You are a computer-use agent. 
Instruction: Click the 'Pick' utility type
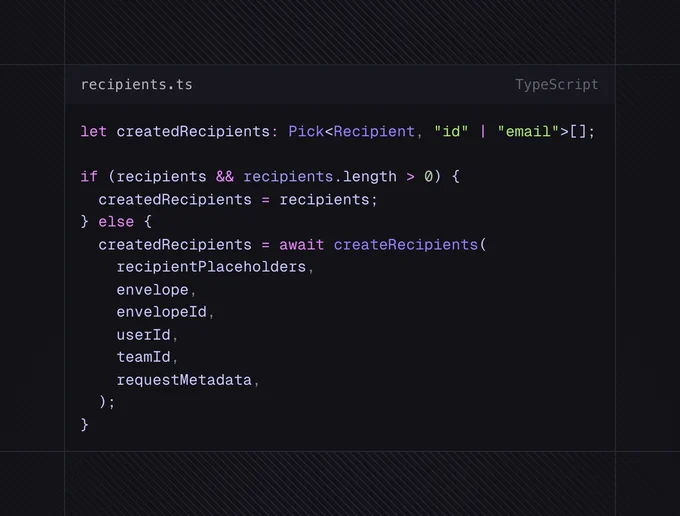[x=306, y=131]
